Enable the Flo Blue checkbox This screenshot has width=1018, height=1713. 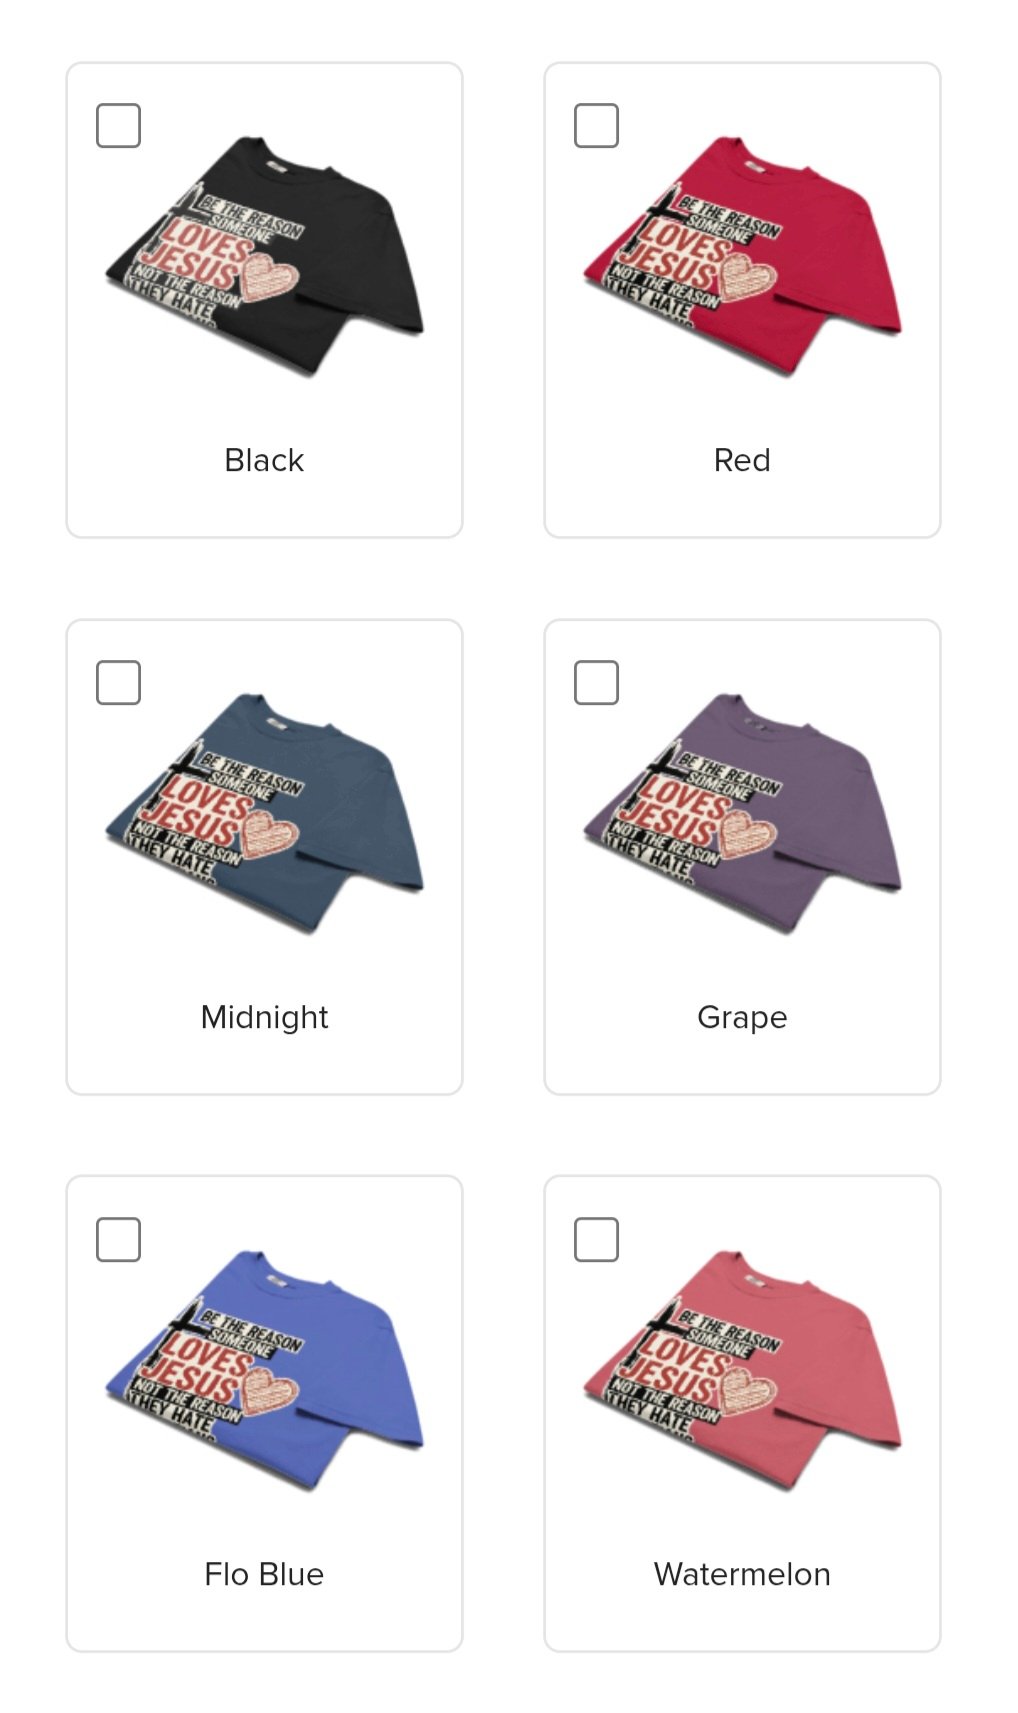pos(118,1240)
